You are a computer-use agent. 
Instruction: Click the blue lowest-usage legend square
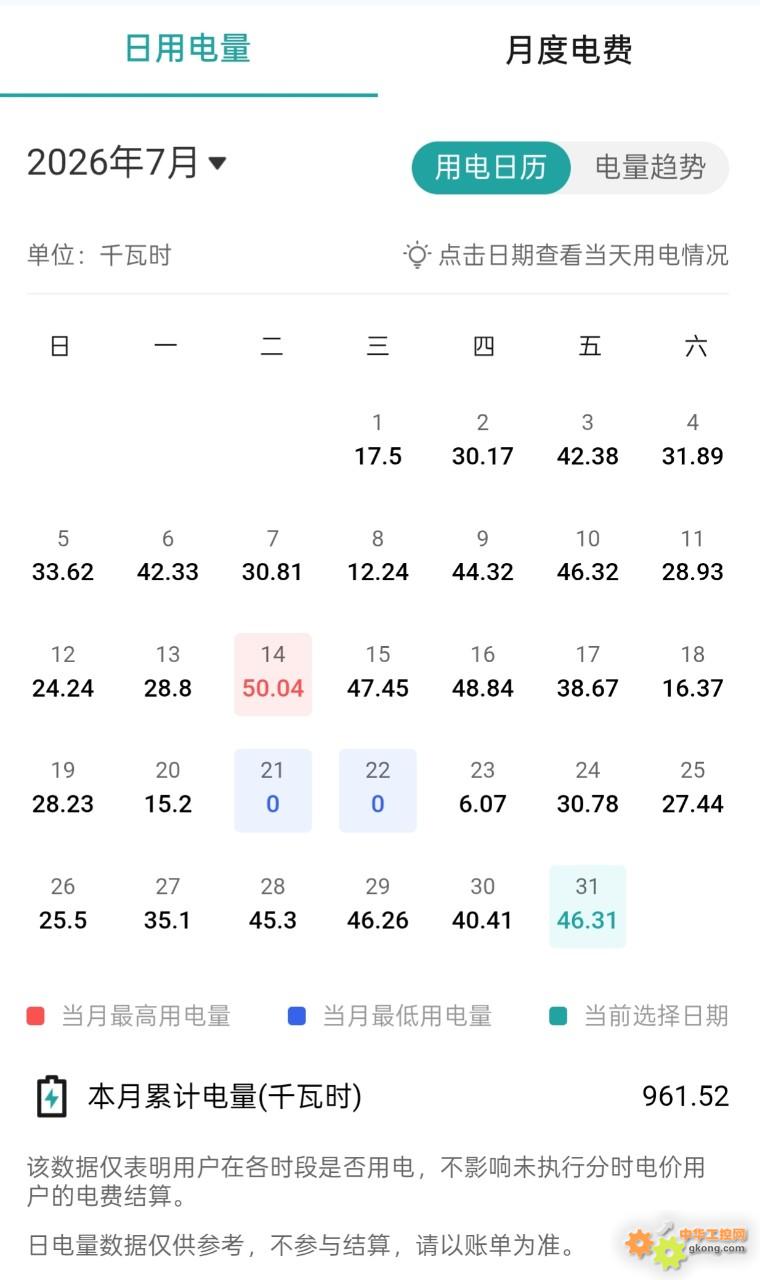click(296, 1016)
